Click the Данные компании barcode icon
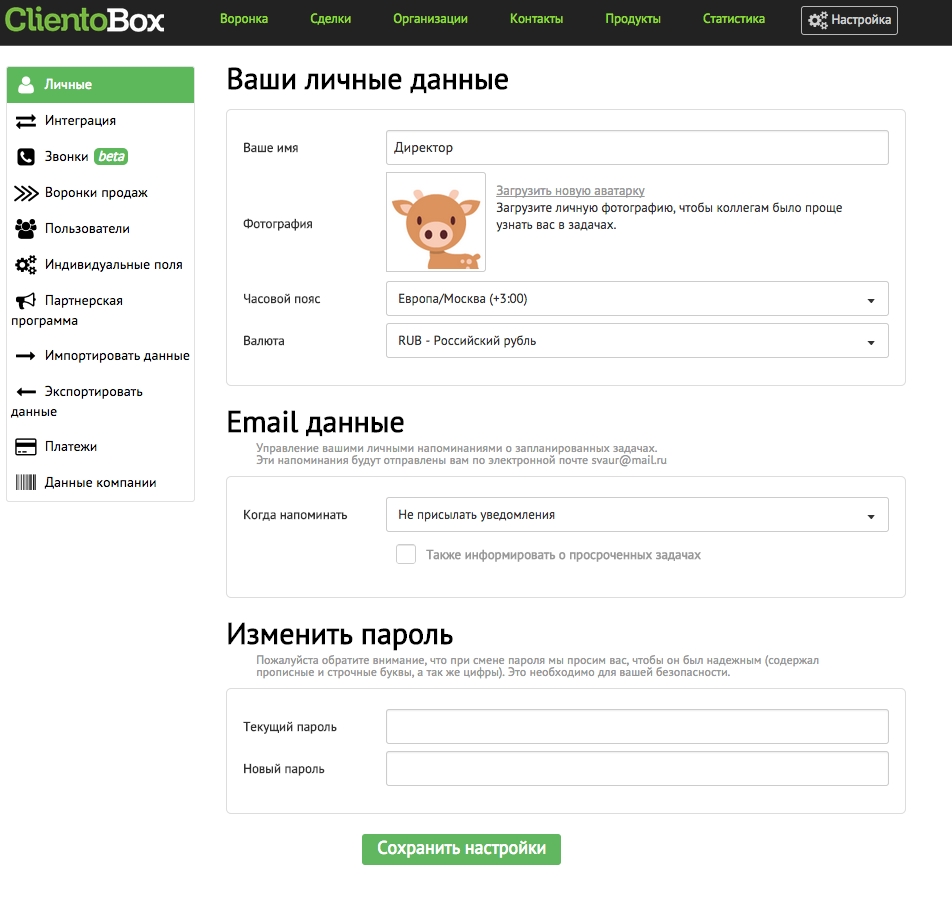 tap(26, 483)
